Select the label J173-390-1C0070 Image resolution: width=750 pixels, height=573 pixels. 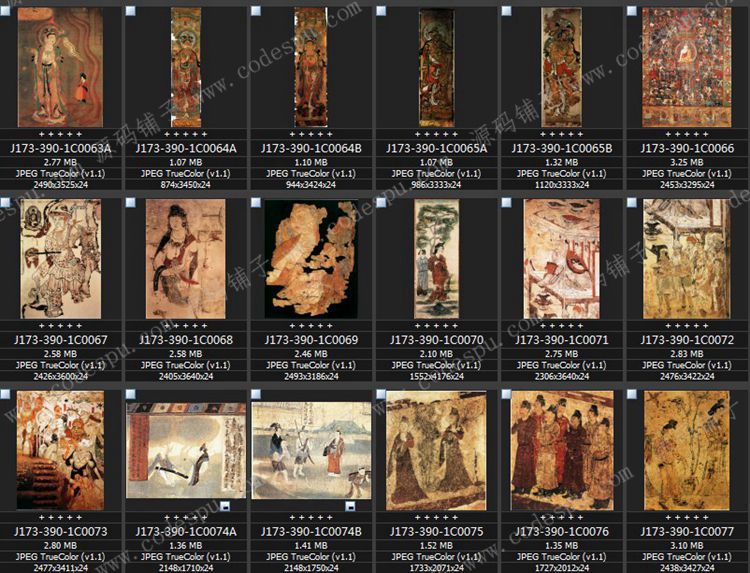[436, 340]
